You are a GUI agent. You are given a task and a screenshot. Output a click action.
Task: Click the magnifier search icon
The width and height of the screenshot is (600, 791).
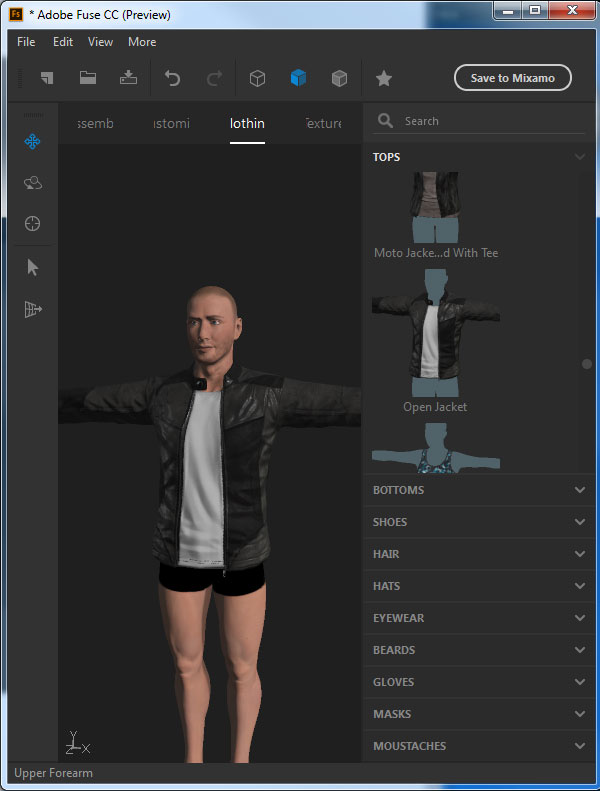[x=386, y=121]
